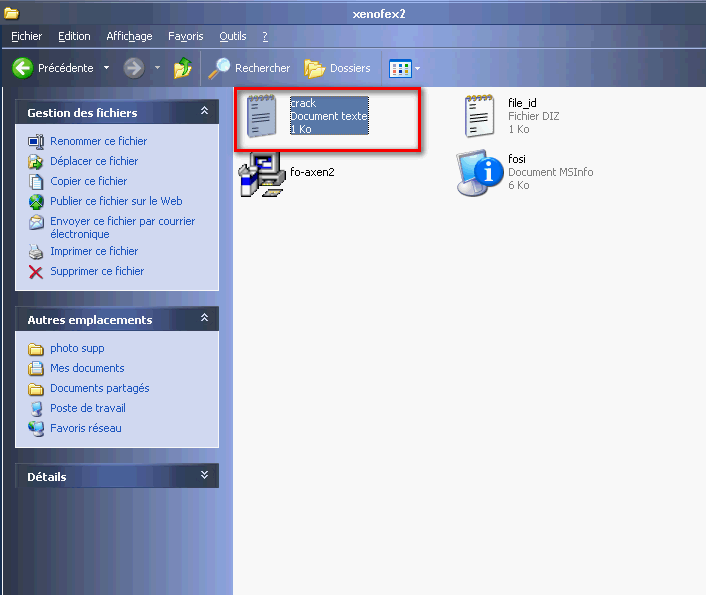
Task: Click the Rechercher label in toolbar
Action: point(262,68)
